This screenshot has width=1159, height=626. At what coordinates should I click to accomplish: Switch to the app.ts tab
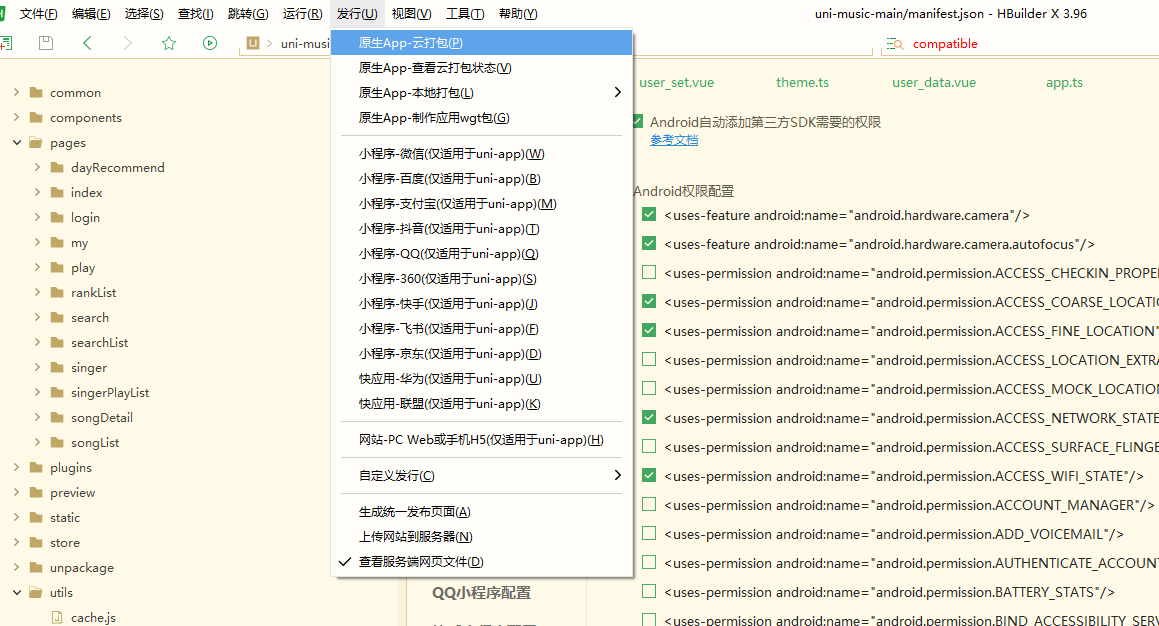pos(1064,83)
